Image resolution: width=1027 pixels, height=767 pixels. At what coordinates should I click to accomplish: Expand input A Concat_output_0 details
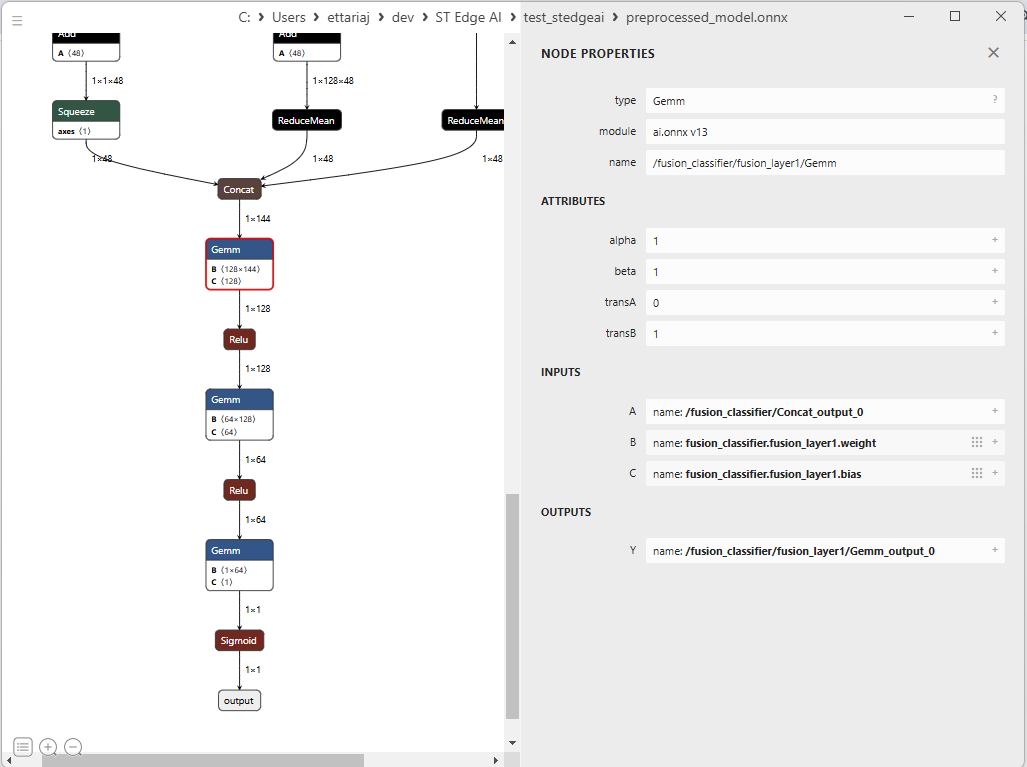pyautogui.click(x=994, y=411)
